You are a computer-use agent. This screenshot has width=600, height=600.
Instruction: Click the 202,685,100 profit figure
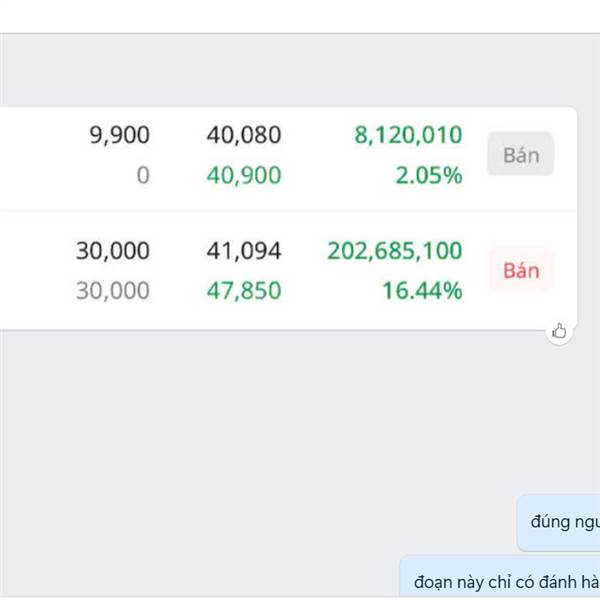[x=395, y=251]
